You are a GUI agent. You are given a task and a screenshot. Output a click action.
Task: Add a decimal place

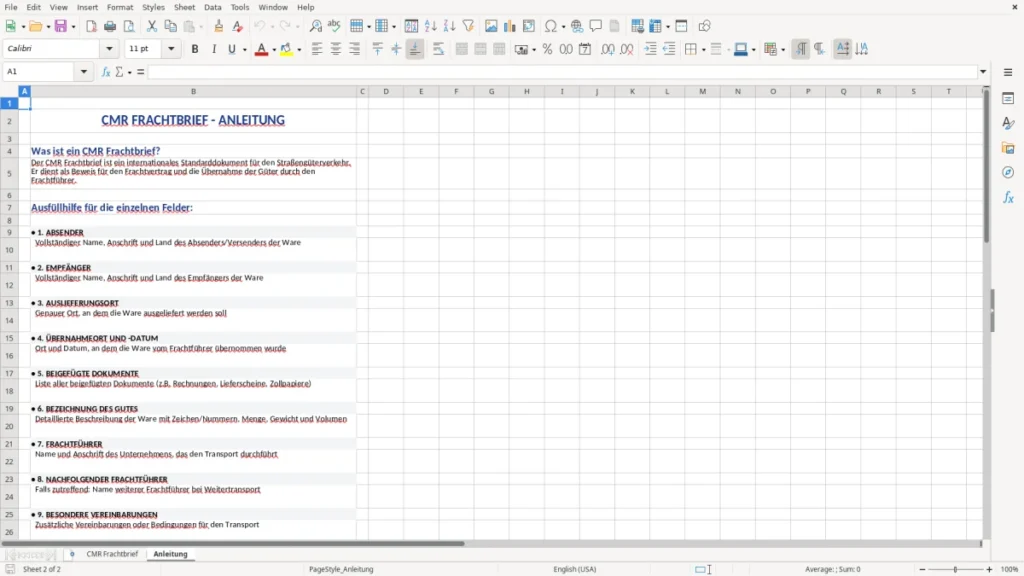click(x=607, y=49)
